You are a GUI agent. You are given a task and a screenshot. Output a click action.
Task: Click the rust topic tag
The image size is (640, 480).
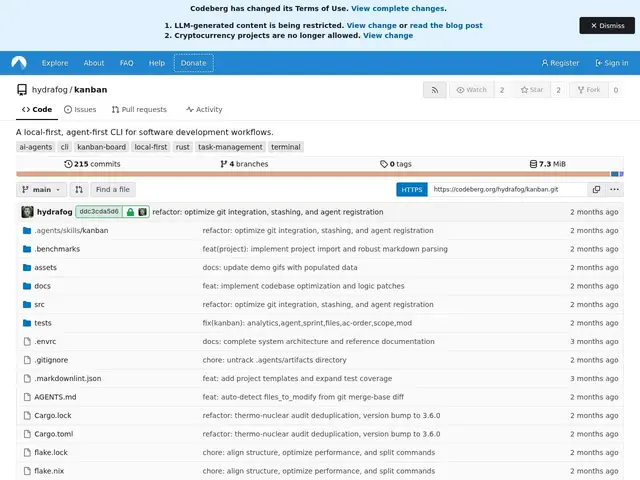(182, 147)
